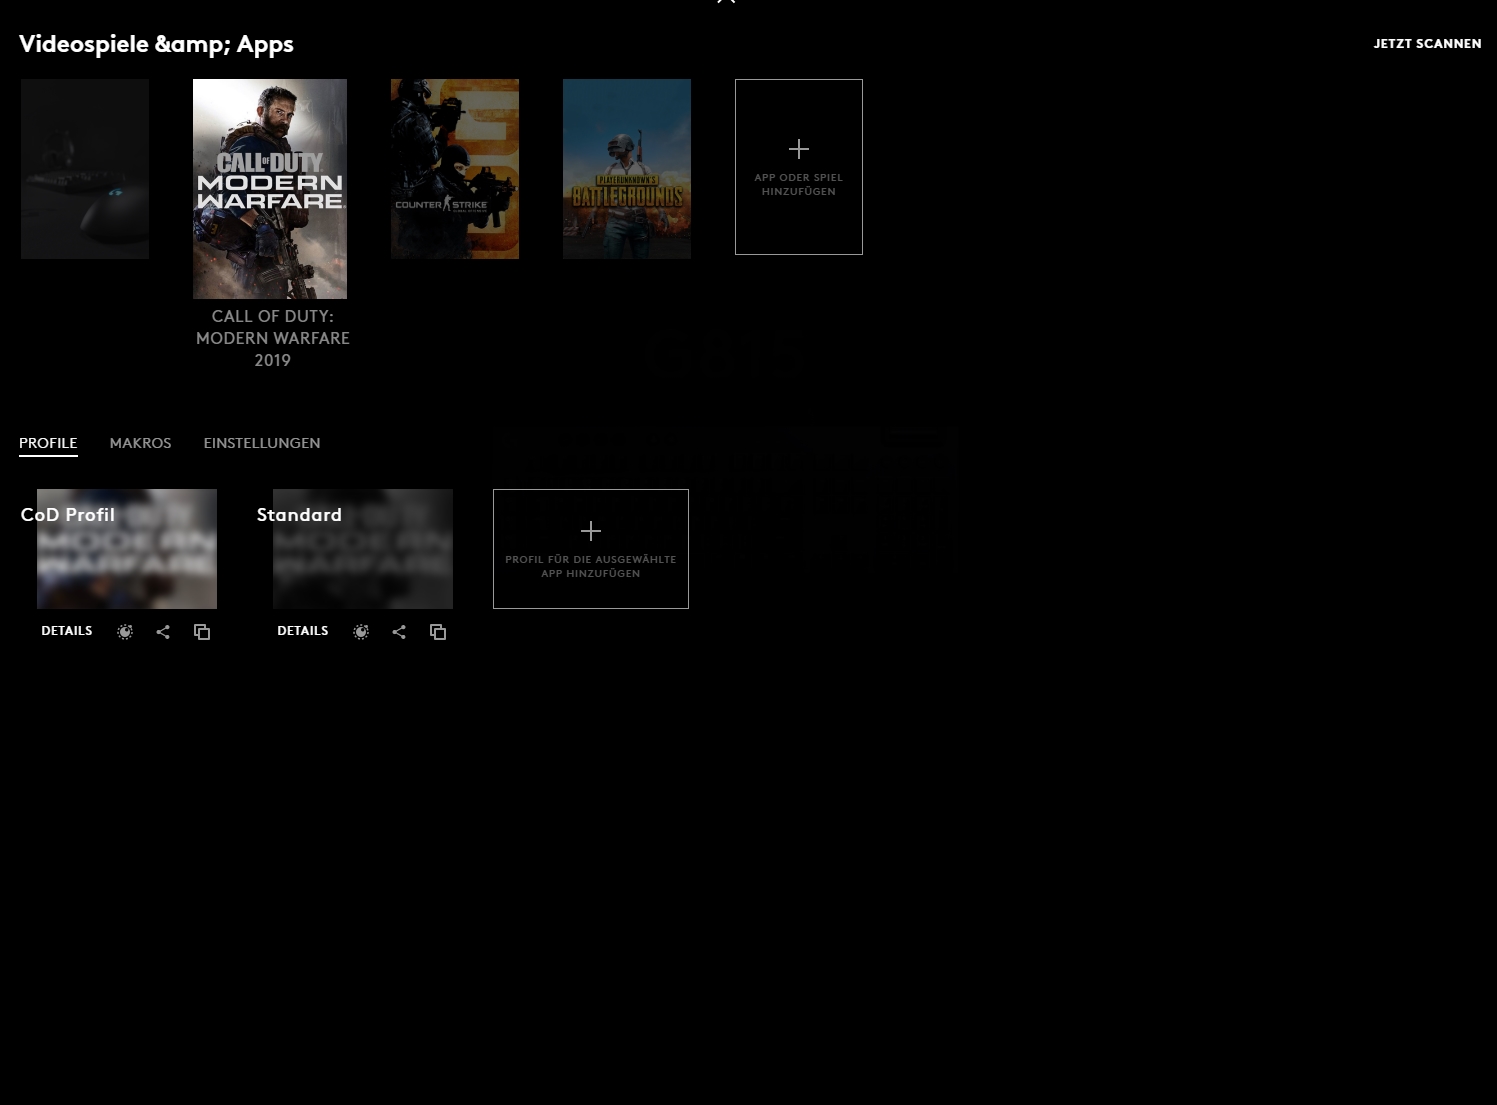Image resolution: width=1497 pixels, height=1105 pixels.
Task: Select the PUBG Battlegrounds game cover
Action: point(627,169)
